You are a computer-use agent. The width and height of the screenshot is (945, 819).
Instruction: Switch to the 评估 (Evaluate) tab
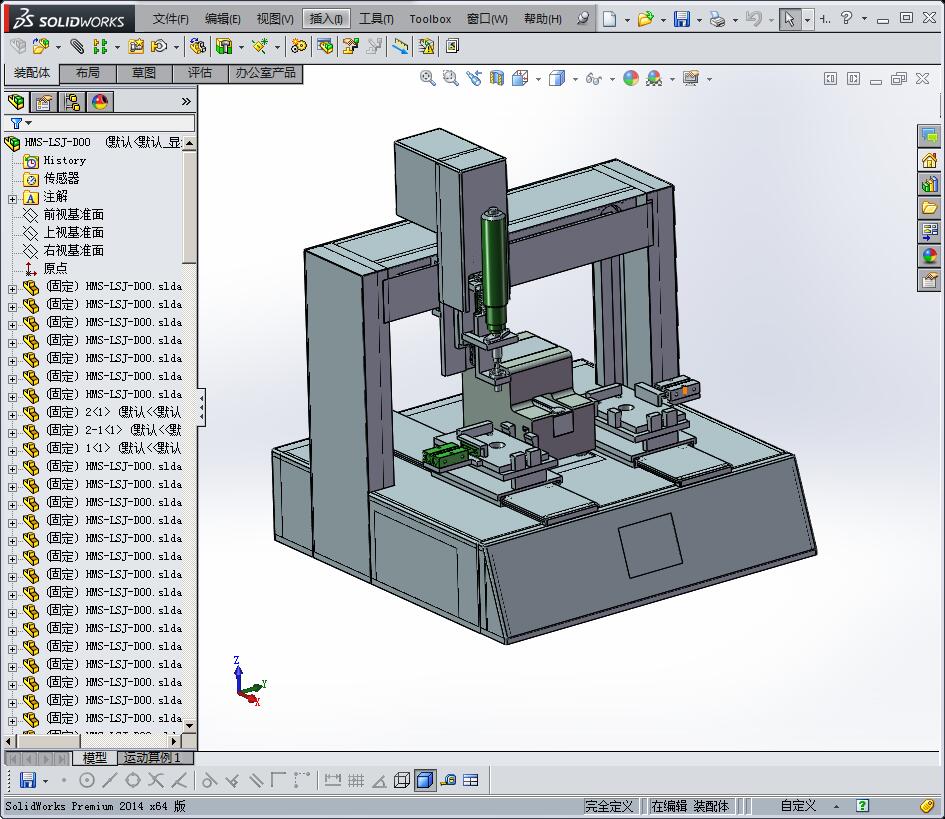[x=200, y=73]
